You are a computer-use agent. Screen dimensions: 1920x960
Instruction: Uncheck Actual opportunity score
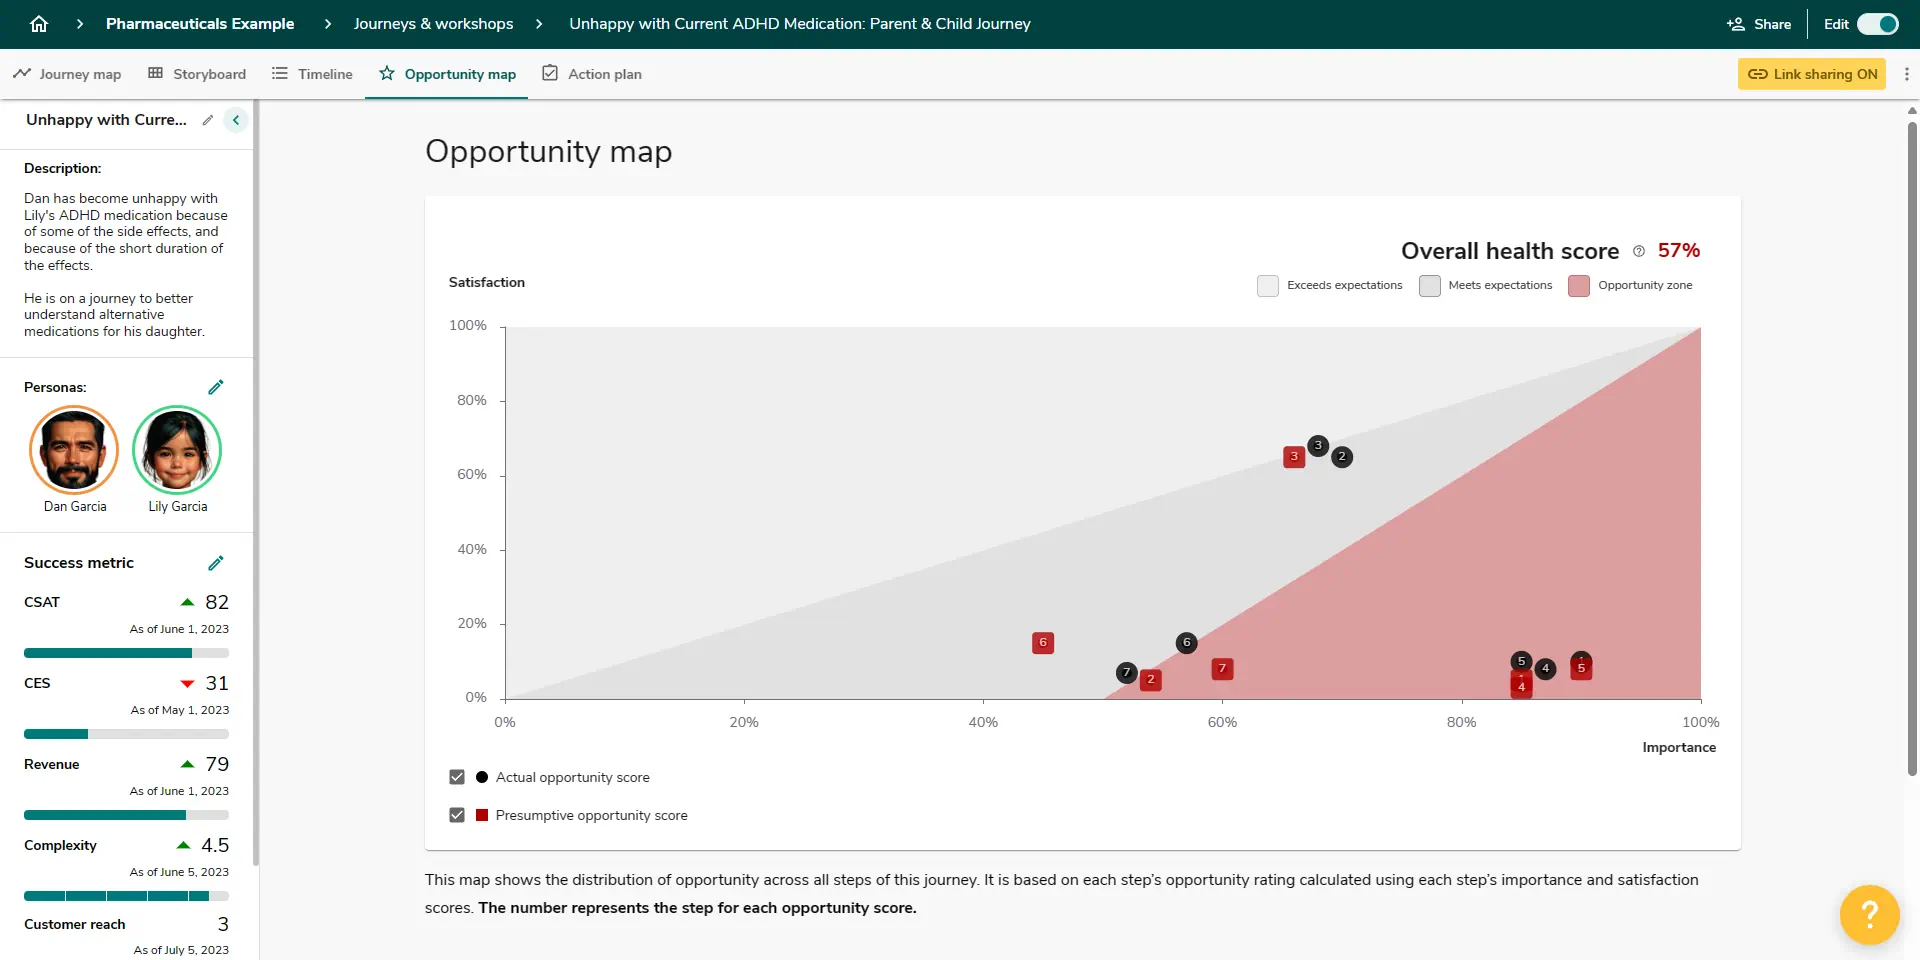[x=457, y=777]
